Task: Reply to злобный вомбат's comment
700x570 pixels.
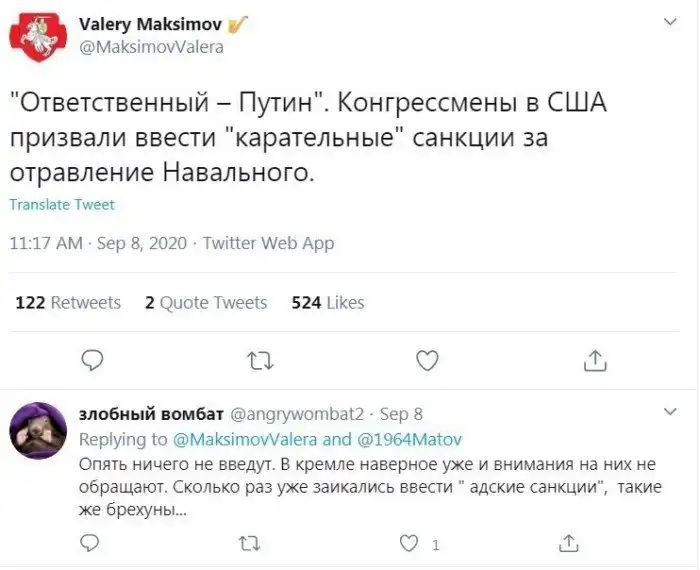Action: tap(90, 543)
